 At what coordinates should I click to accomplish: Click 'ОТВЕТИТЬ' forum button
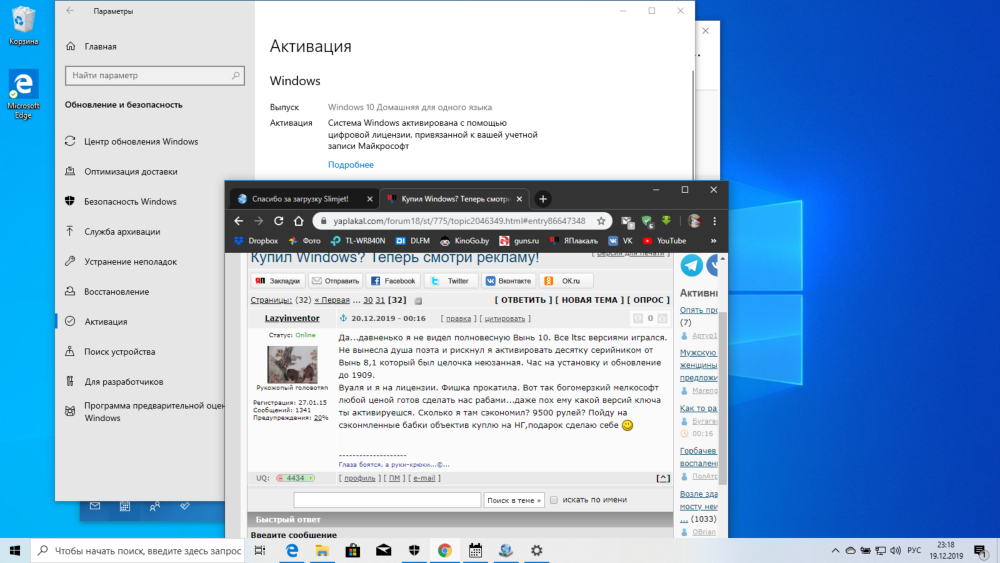(x=524, y=300)
